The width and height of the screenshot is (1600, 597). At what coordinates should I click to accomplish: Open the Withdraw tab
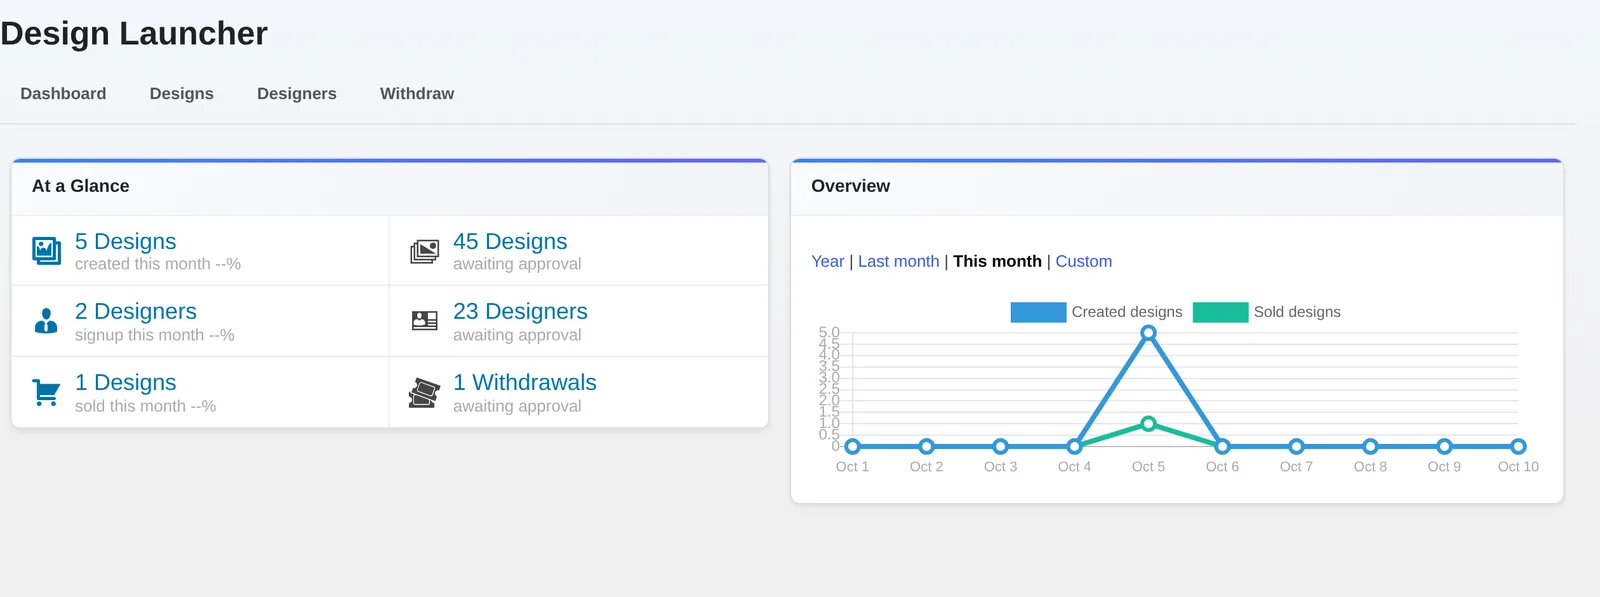[x=417, y=94]
